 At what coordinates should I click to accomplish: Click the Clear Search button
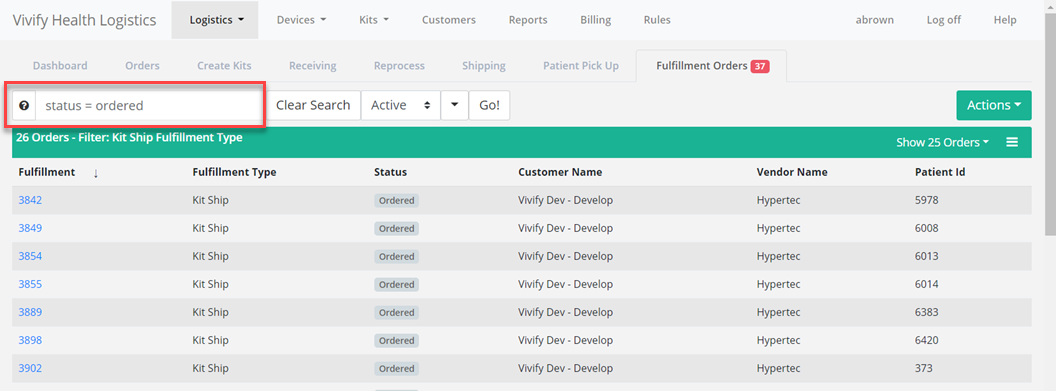313,106
